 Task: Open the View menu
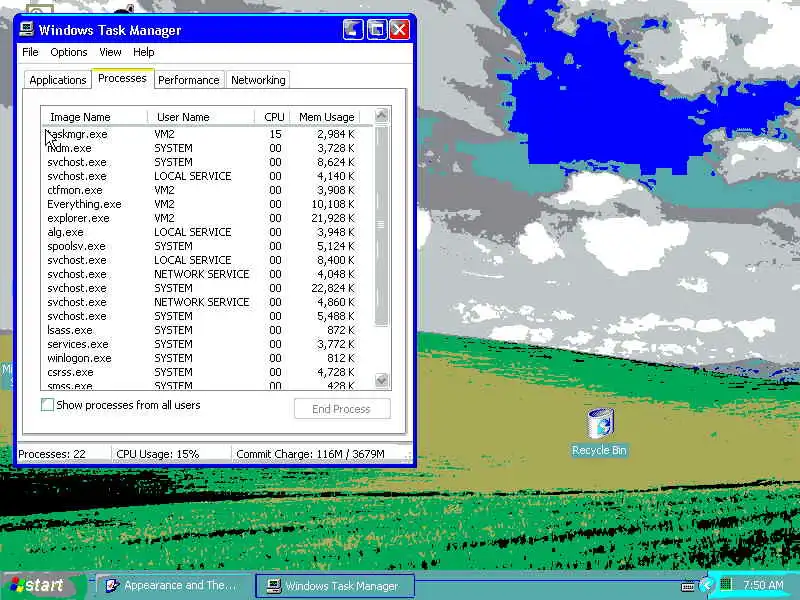click(x=110, y=52)
